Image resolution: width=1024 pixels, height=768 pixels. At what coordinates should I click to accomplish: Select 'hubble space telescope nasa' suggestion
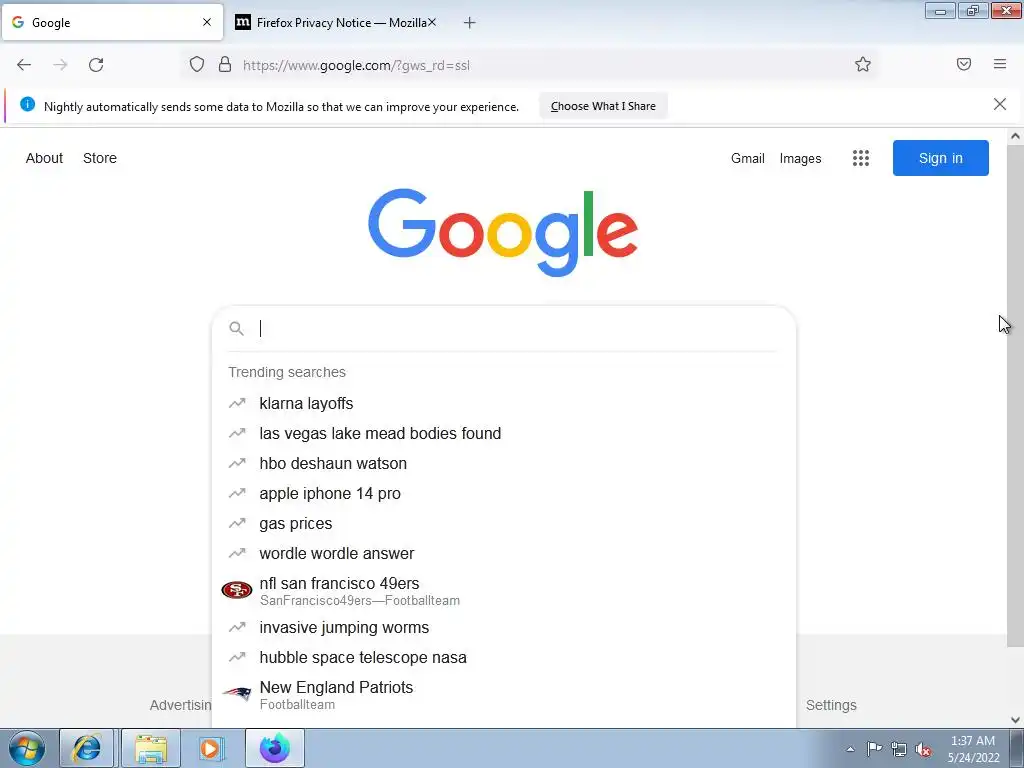pyautogui.click(x=504, y=658)
